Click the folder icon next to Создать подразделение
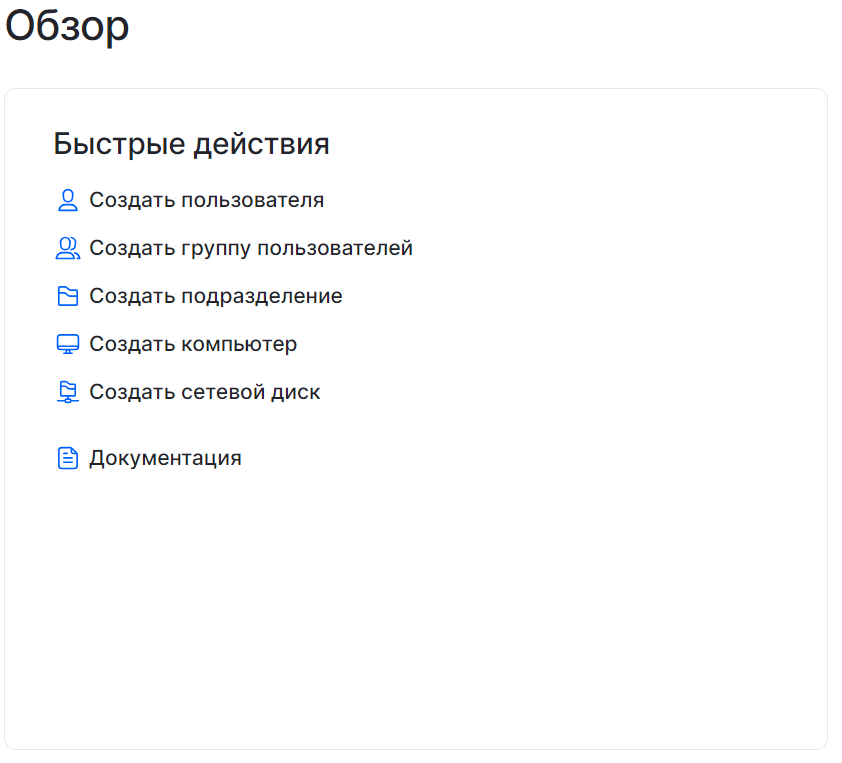 (67, 295)
